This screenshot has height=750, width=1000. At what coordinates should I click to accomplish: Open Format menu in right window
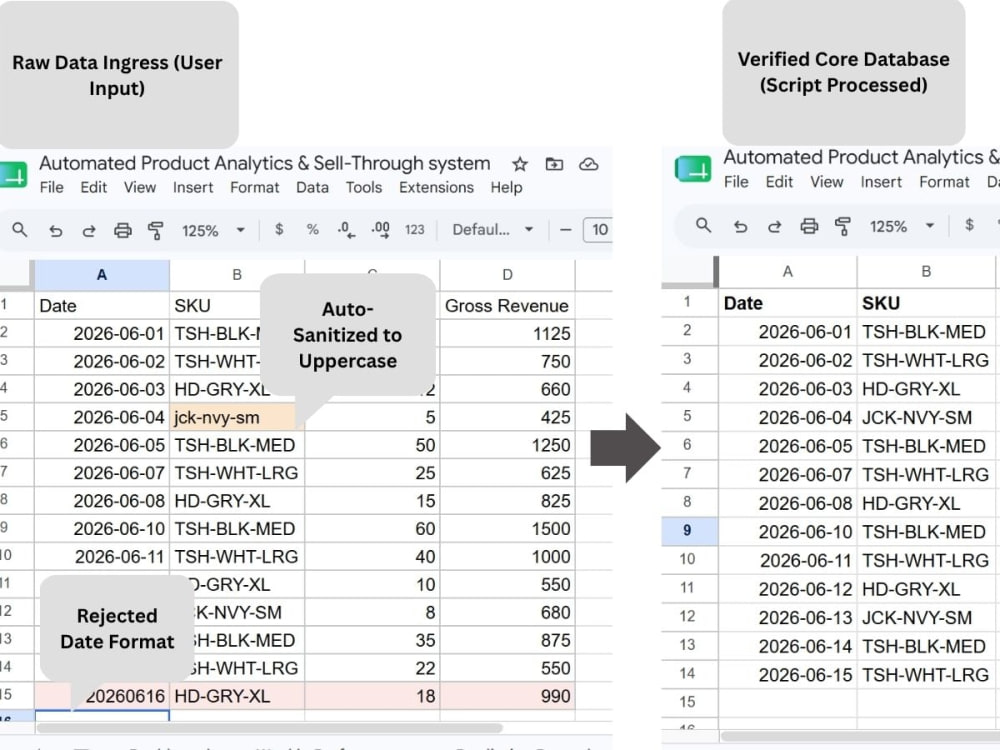[x=944, y=182]
